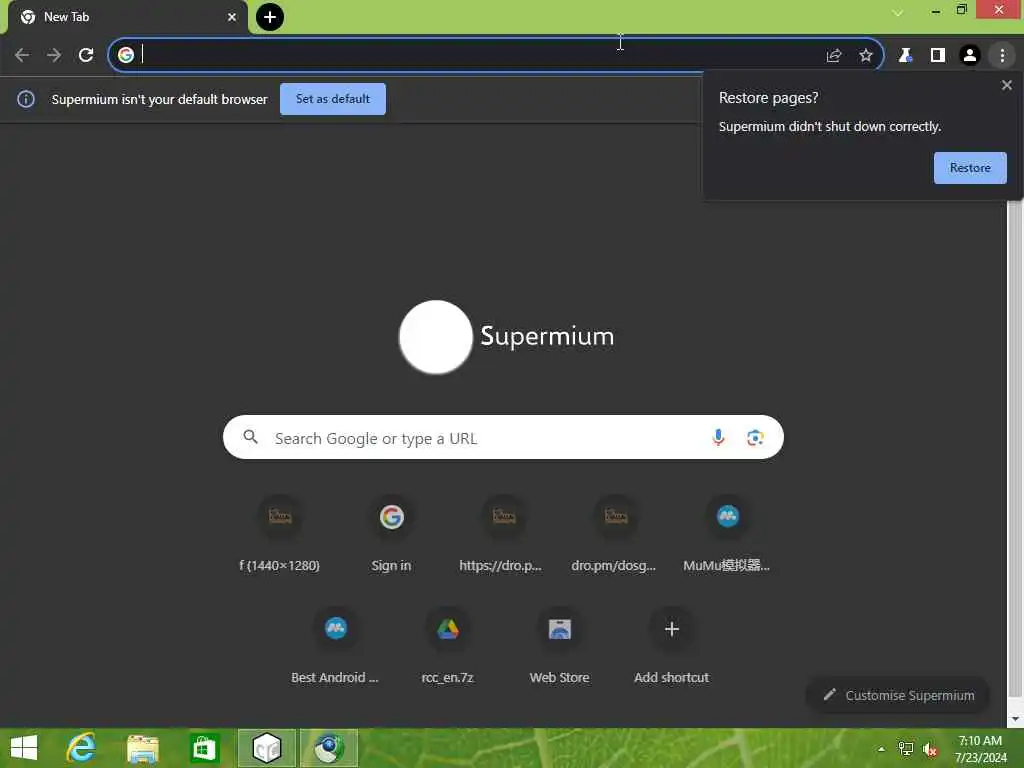Viewport: 1024px width, 768px height.
Task: Click Add shortcut plus tile
Action: (x=671, y=647)
